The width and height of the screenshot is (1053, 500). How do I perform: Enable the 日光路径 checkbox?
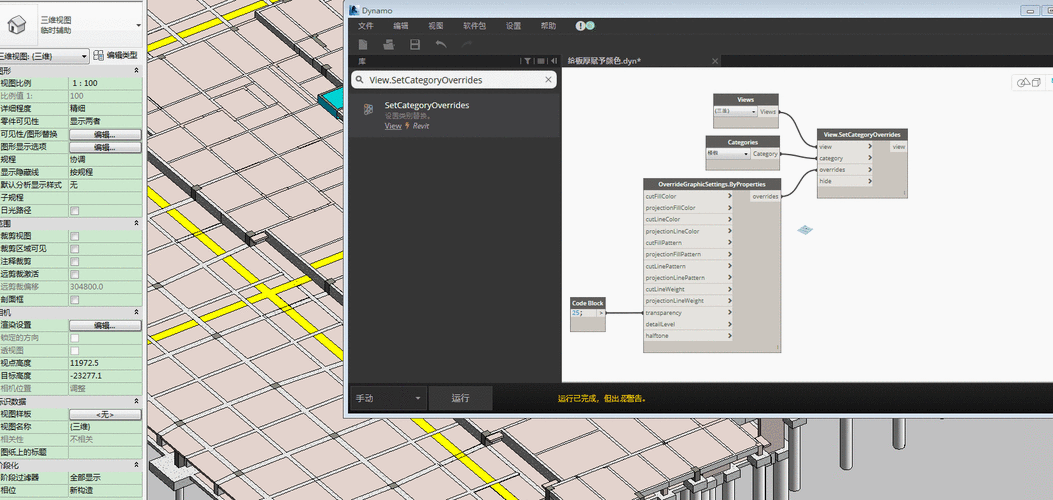[74, 211]
